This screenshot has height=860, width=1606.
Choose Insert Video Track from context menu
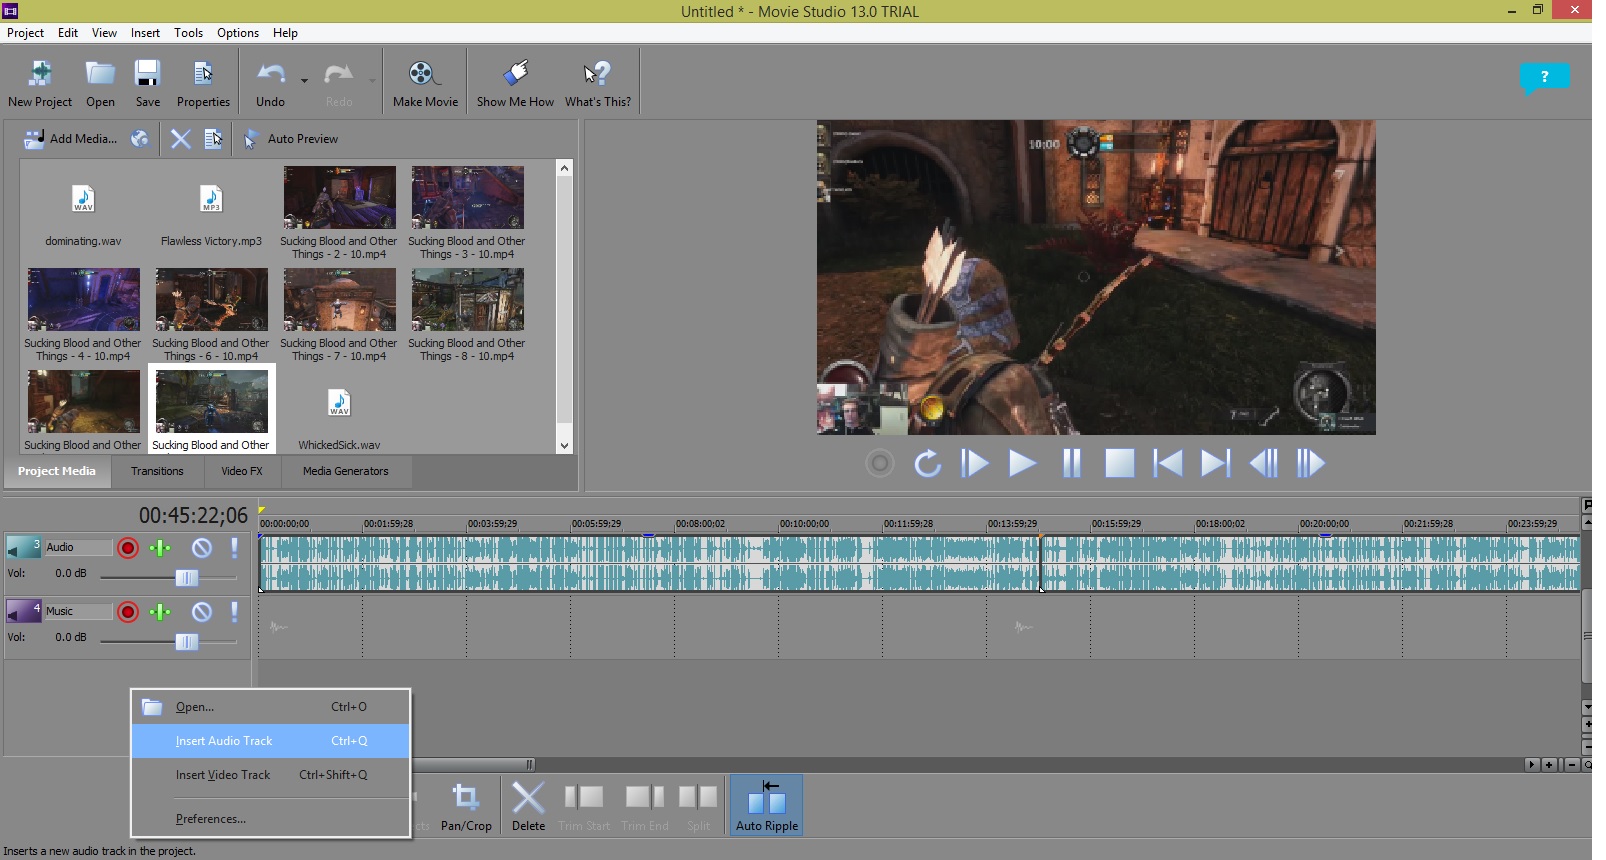pos(270,775)
